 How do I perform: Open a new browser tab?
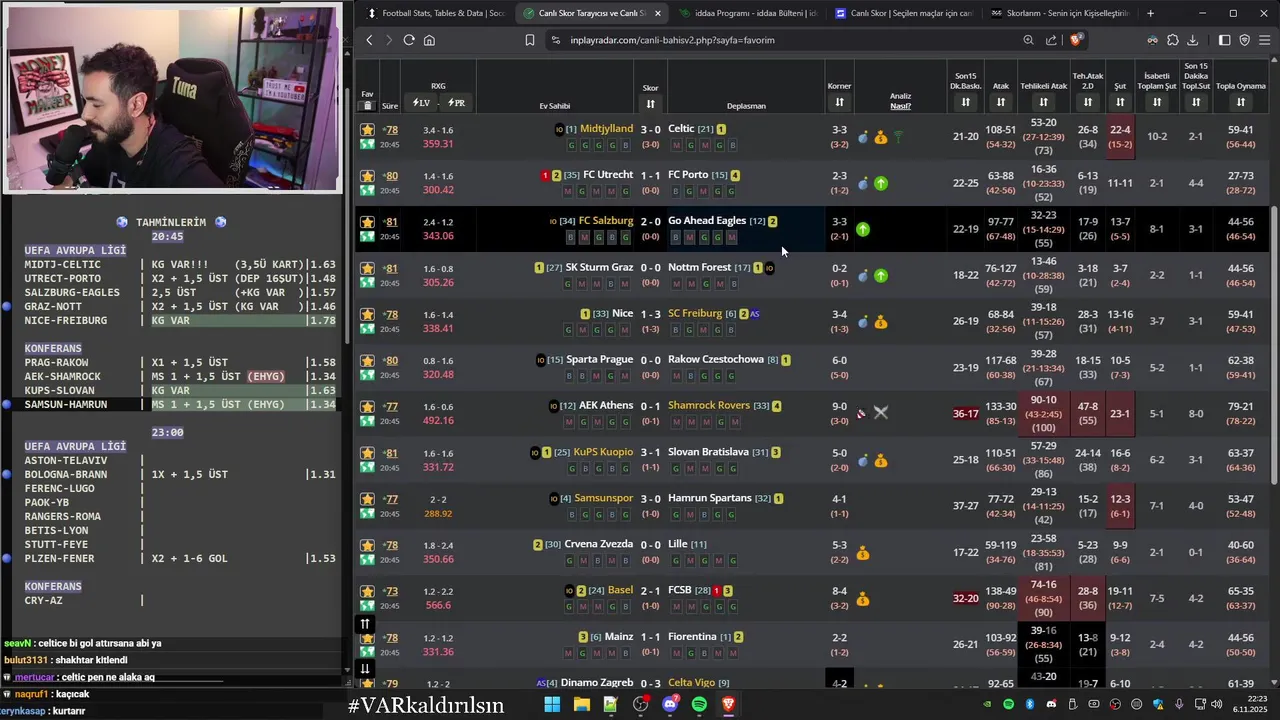pyautogui.click(x=1150, y=13)
